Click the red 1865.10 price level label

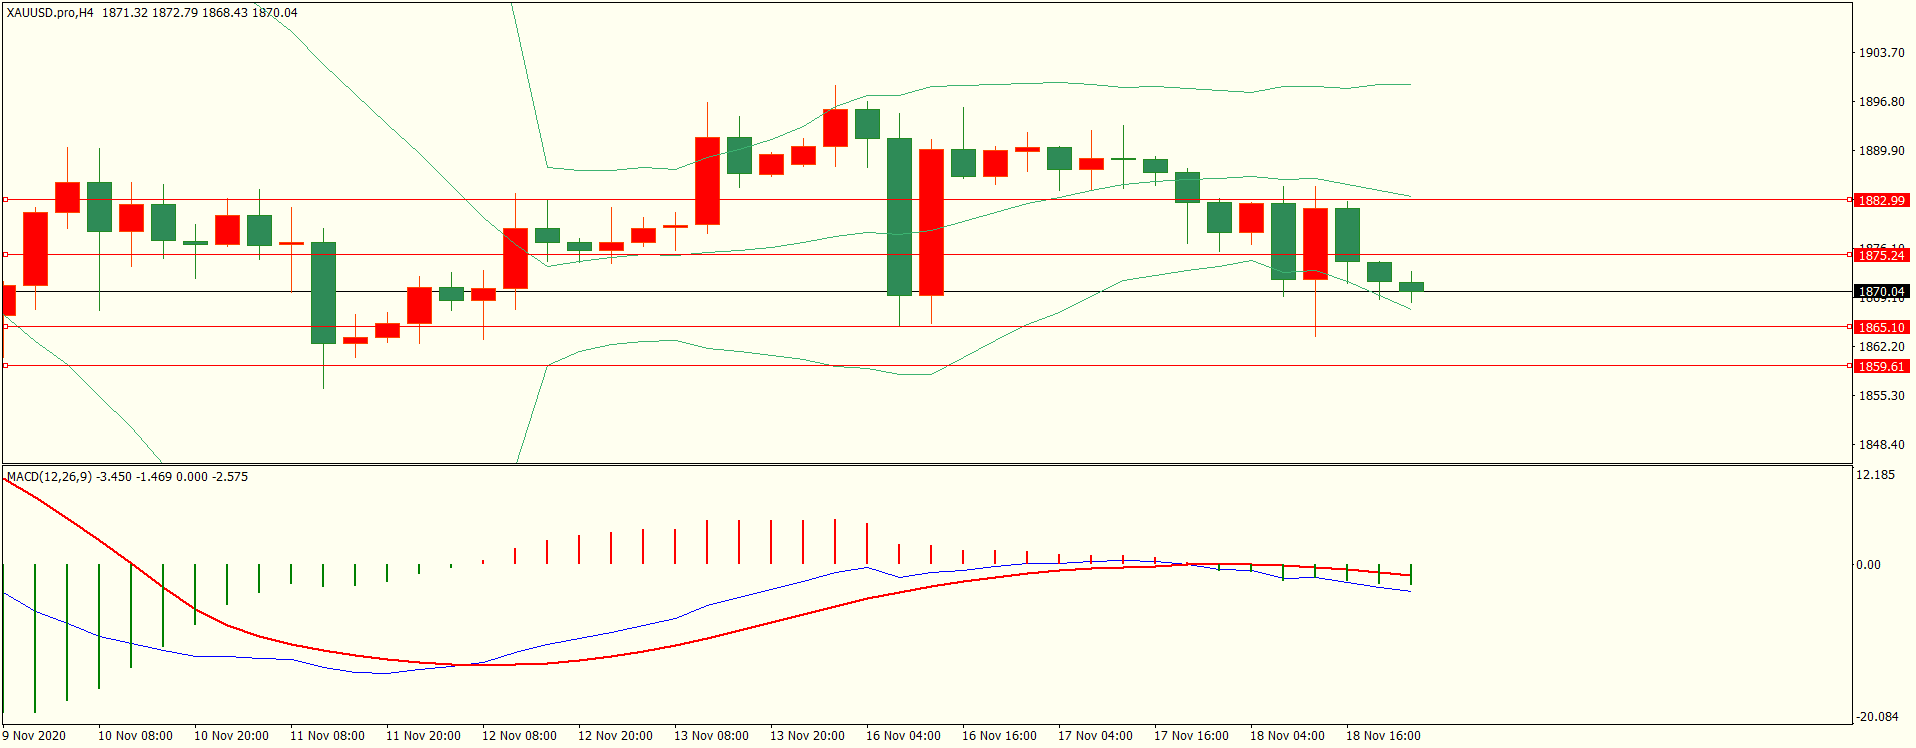click(1881, 327)
